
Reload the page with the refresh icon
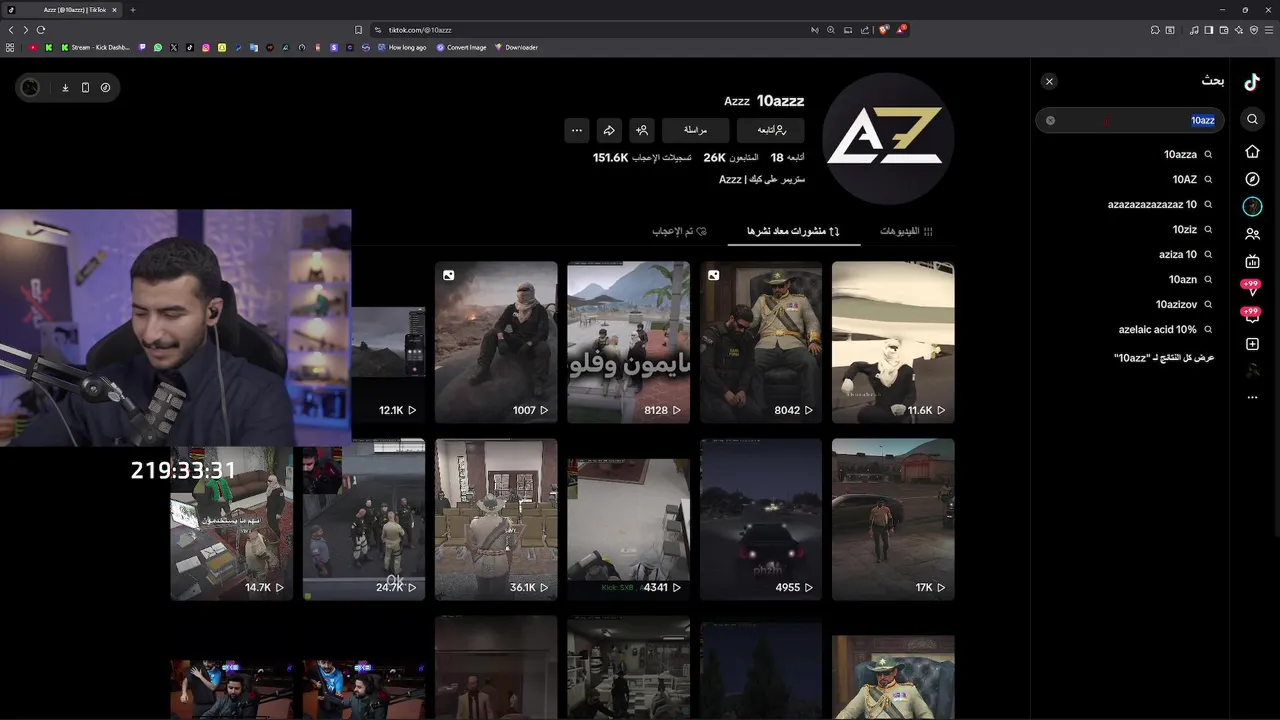tap(41, 30)
